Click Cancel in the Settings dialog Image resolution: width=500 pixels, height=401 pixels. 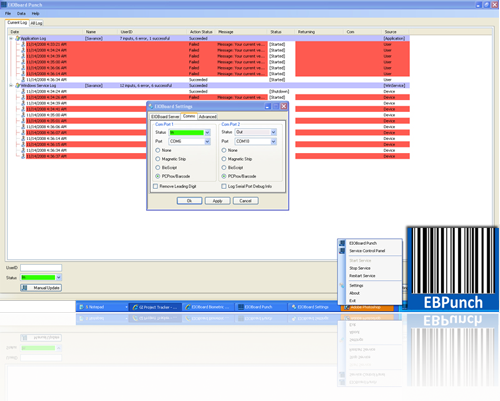[x=245, y=201]
